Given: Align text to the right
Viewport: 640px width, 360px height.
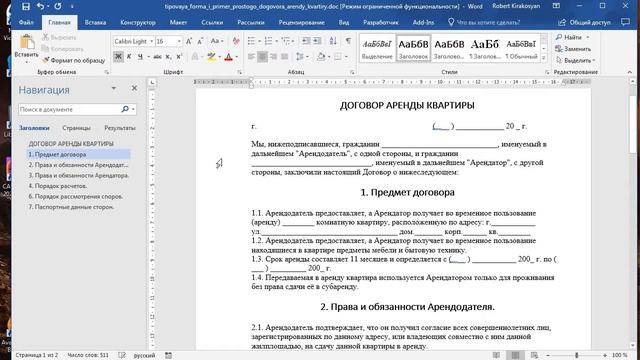Looking at the screenshot, I should pos(273,57).
